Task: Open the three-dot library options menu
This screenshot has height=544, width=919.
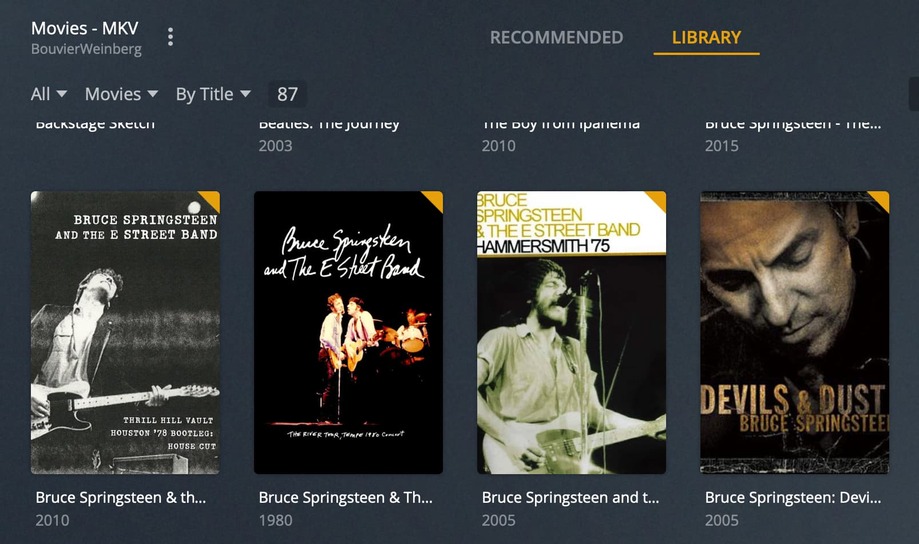Action: click(x=170, y=37)
